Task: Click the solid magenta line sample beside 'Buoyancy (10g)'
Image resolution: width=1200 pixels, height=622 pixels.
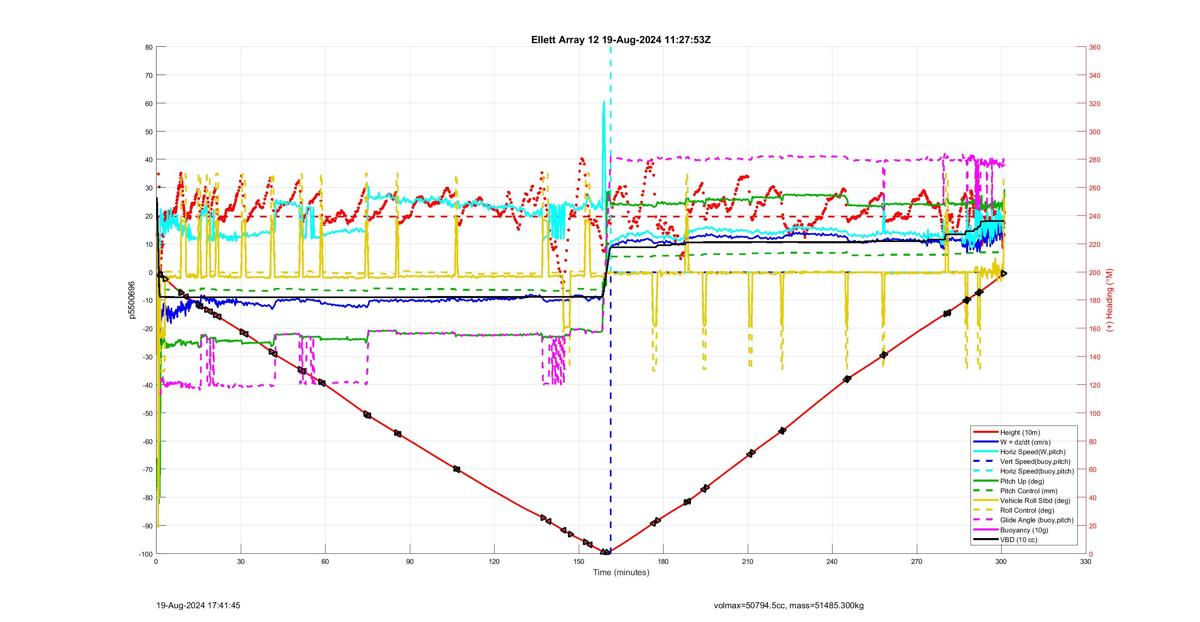Action: point(985,530)
